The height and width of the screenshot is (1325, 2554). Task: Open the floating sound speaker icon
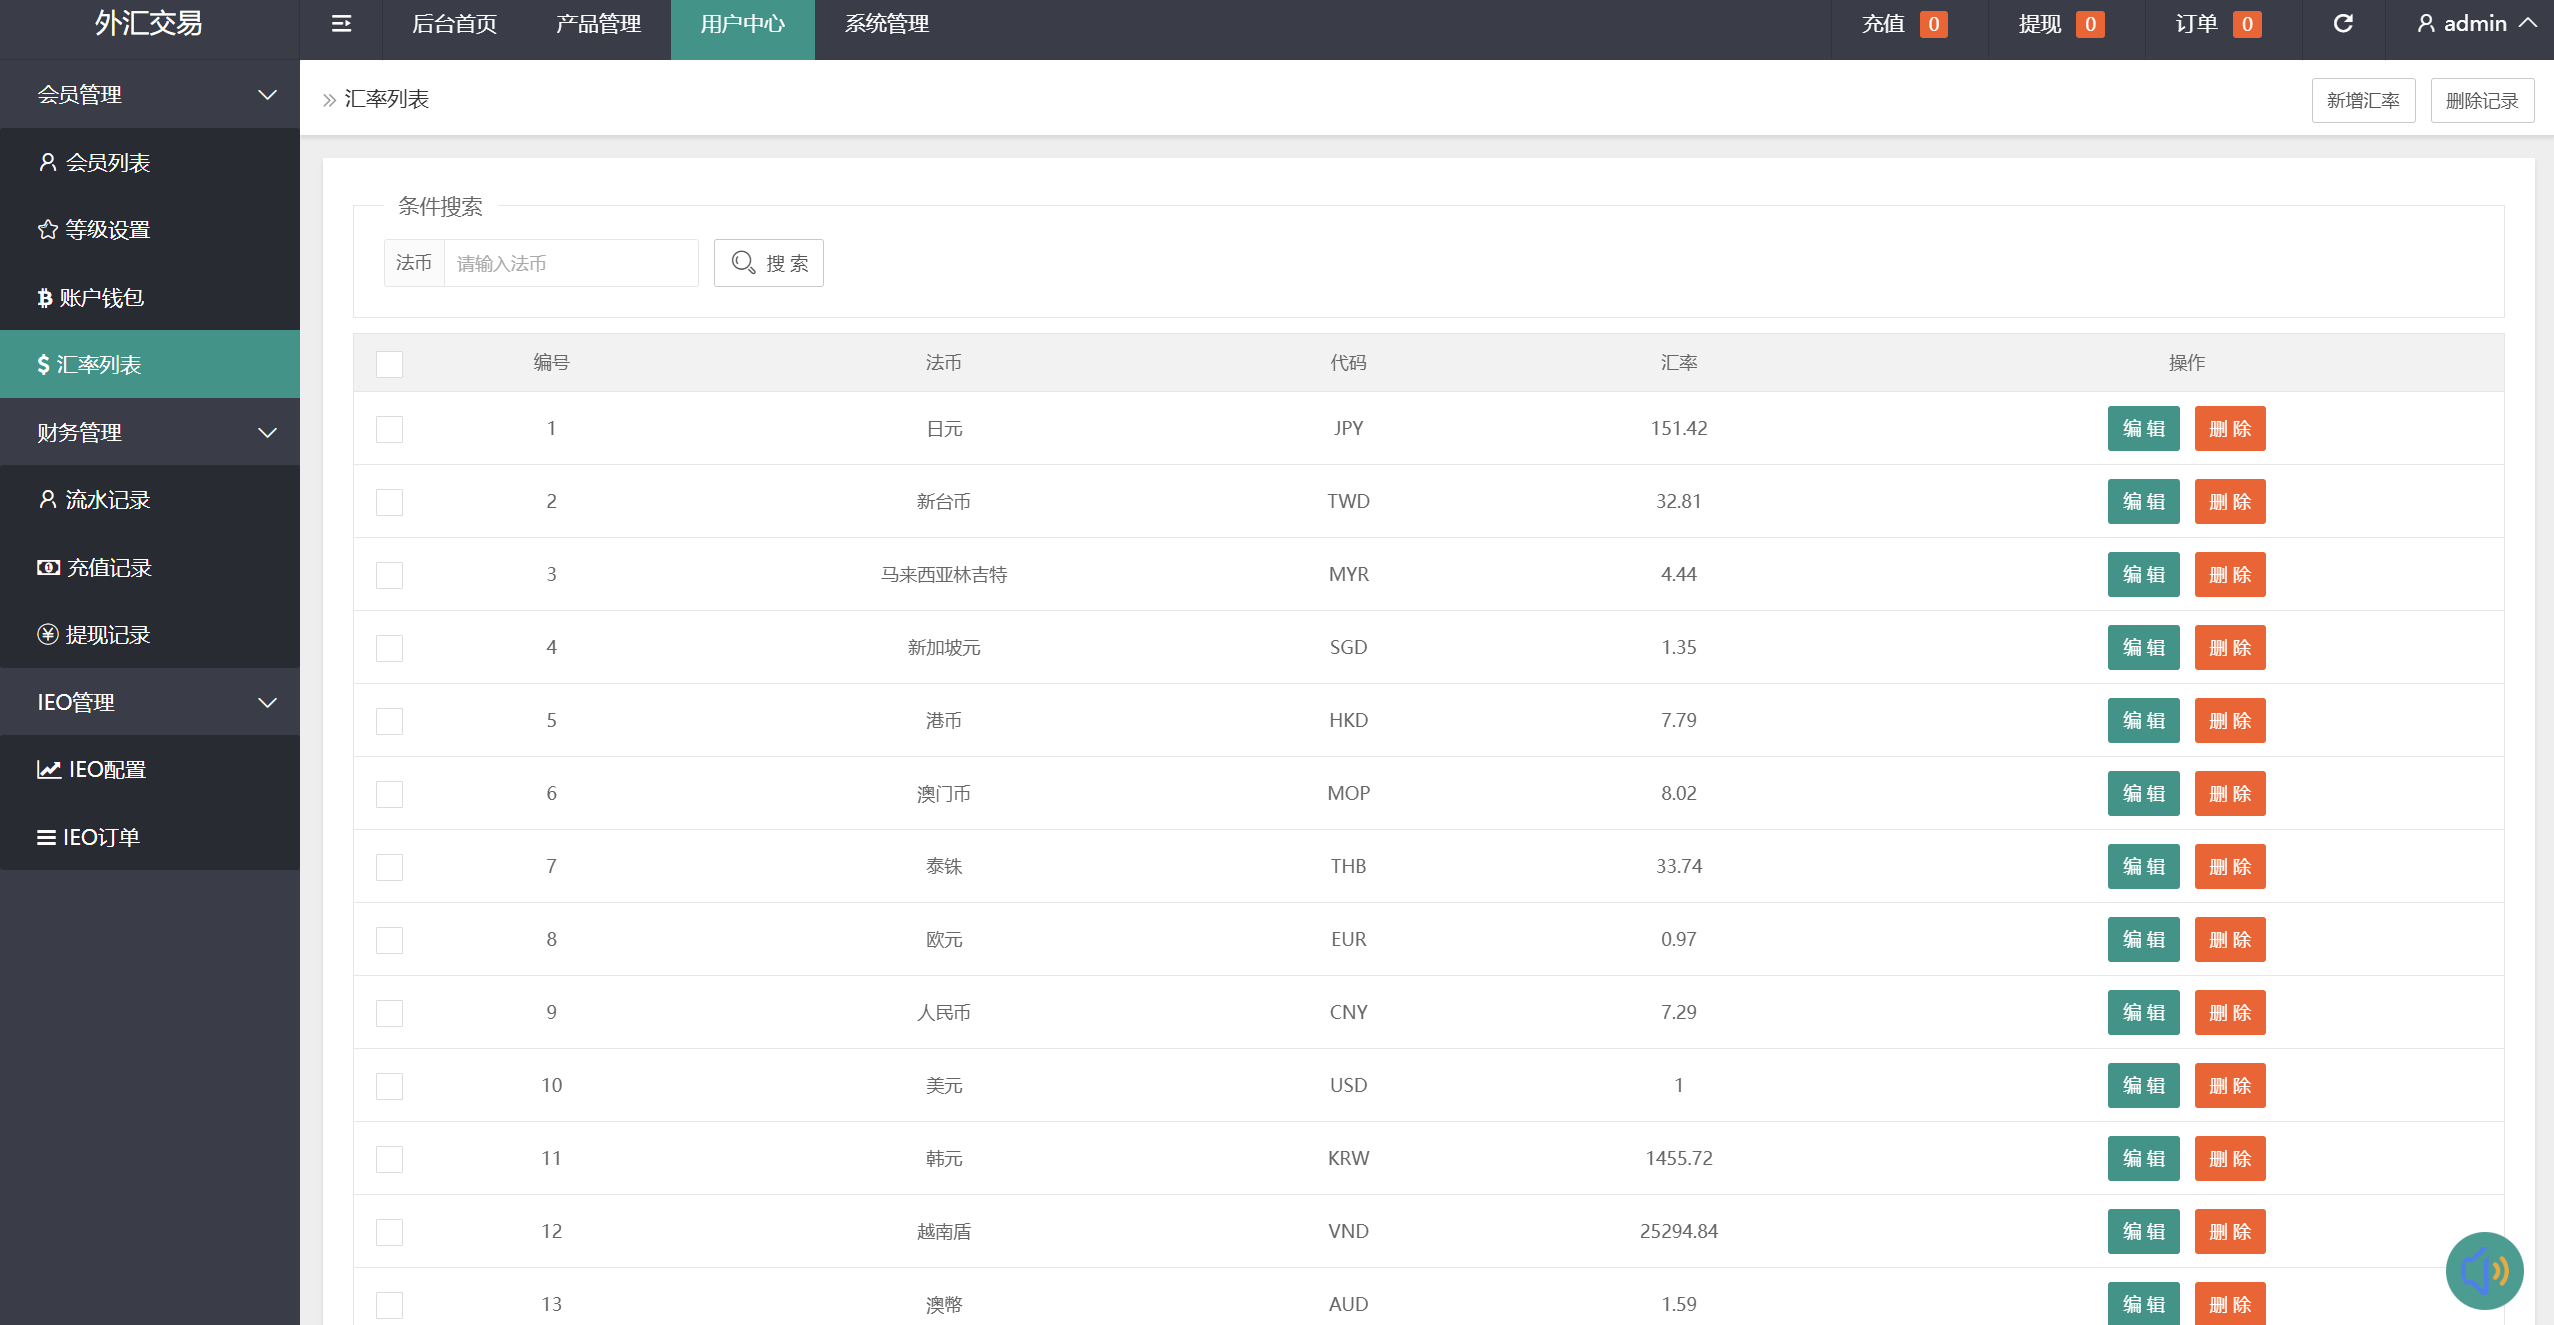coord(2484,1271)
